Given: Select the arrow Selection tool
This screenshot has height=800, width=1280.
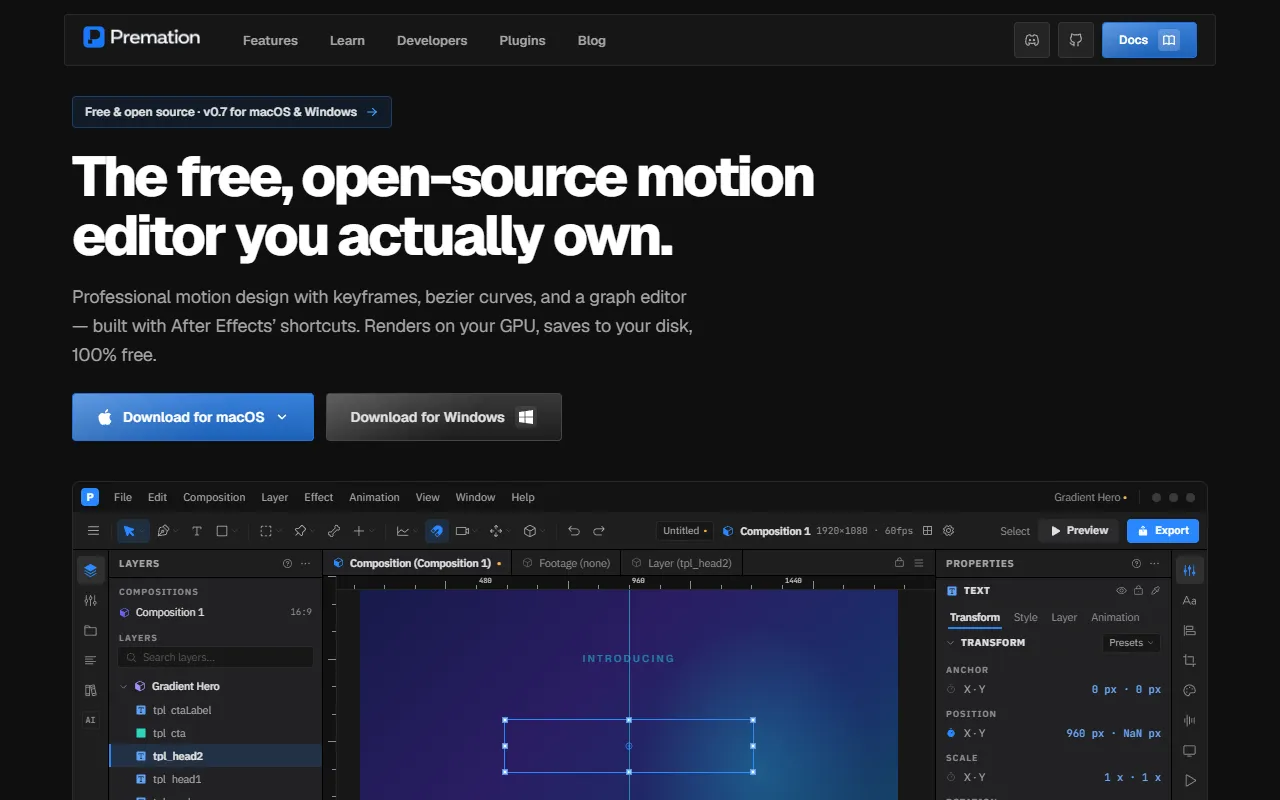Looking at the screenshot, I should 129,531.
